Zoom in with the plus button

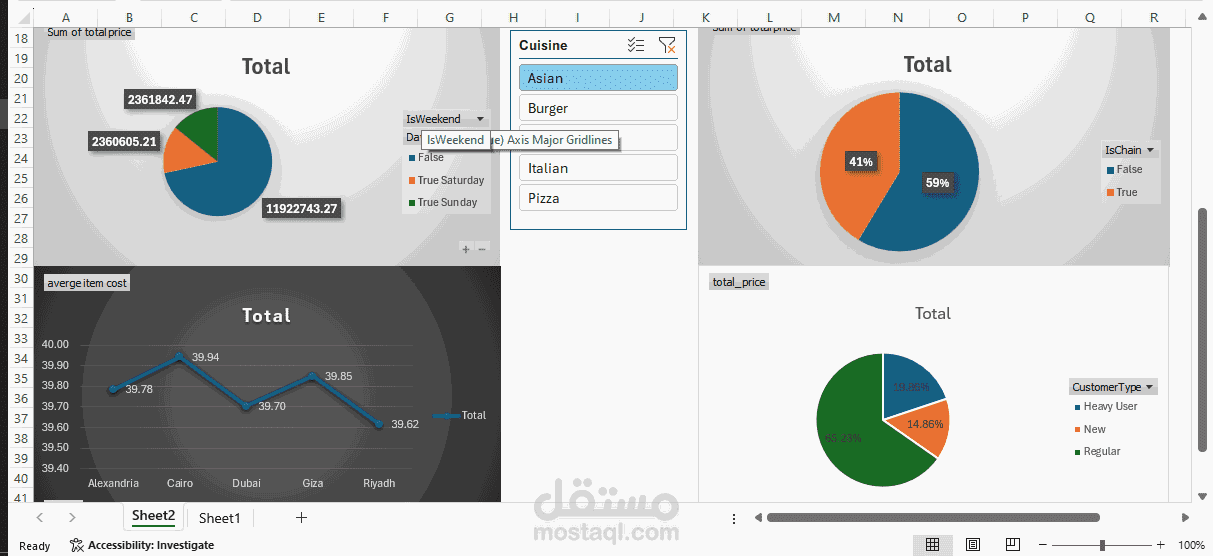[1161, 545]
